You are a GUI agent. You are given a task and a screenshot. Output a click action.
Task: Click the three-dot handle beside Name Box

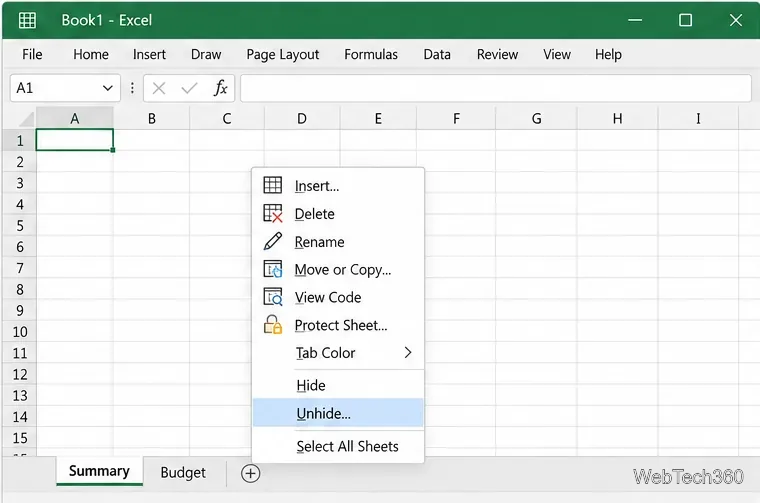click(132, 88)
